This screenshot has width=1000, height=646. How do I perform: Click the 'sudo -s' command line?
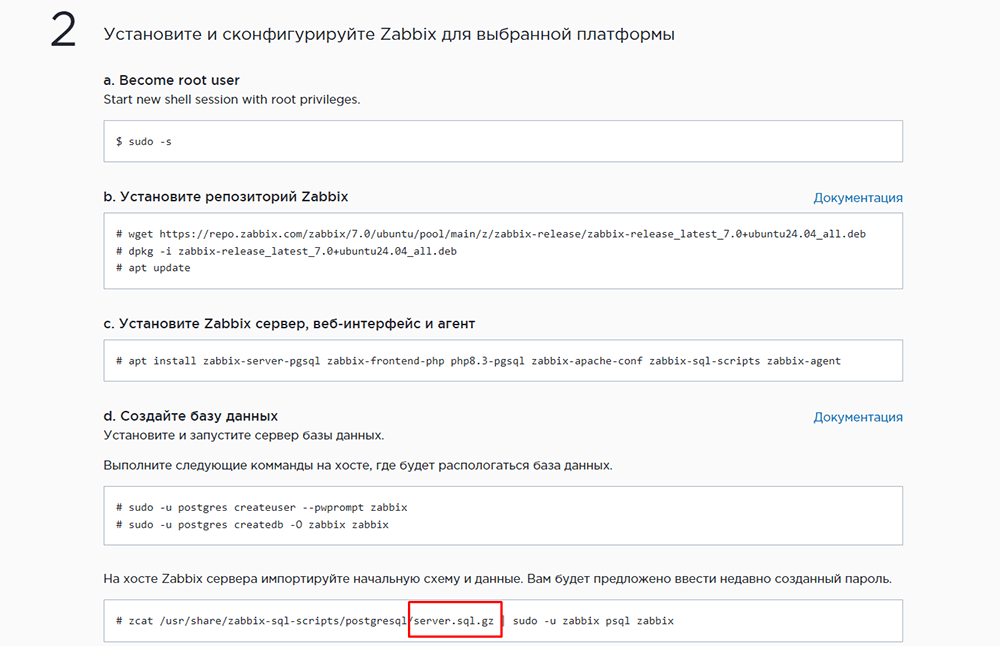143,142
